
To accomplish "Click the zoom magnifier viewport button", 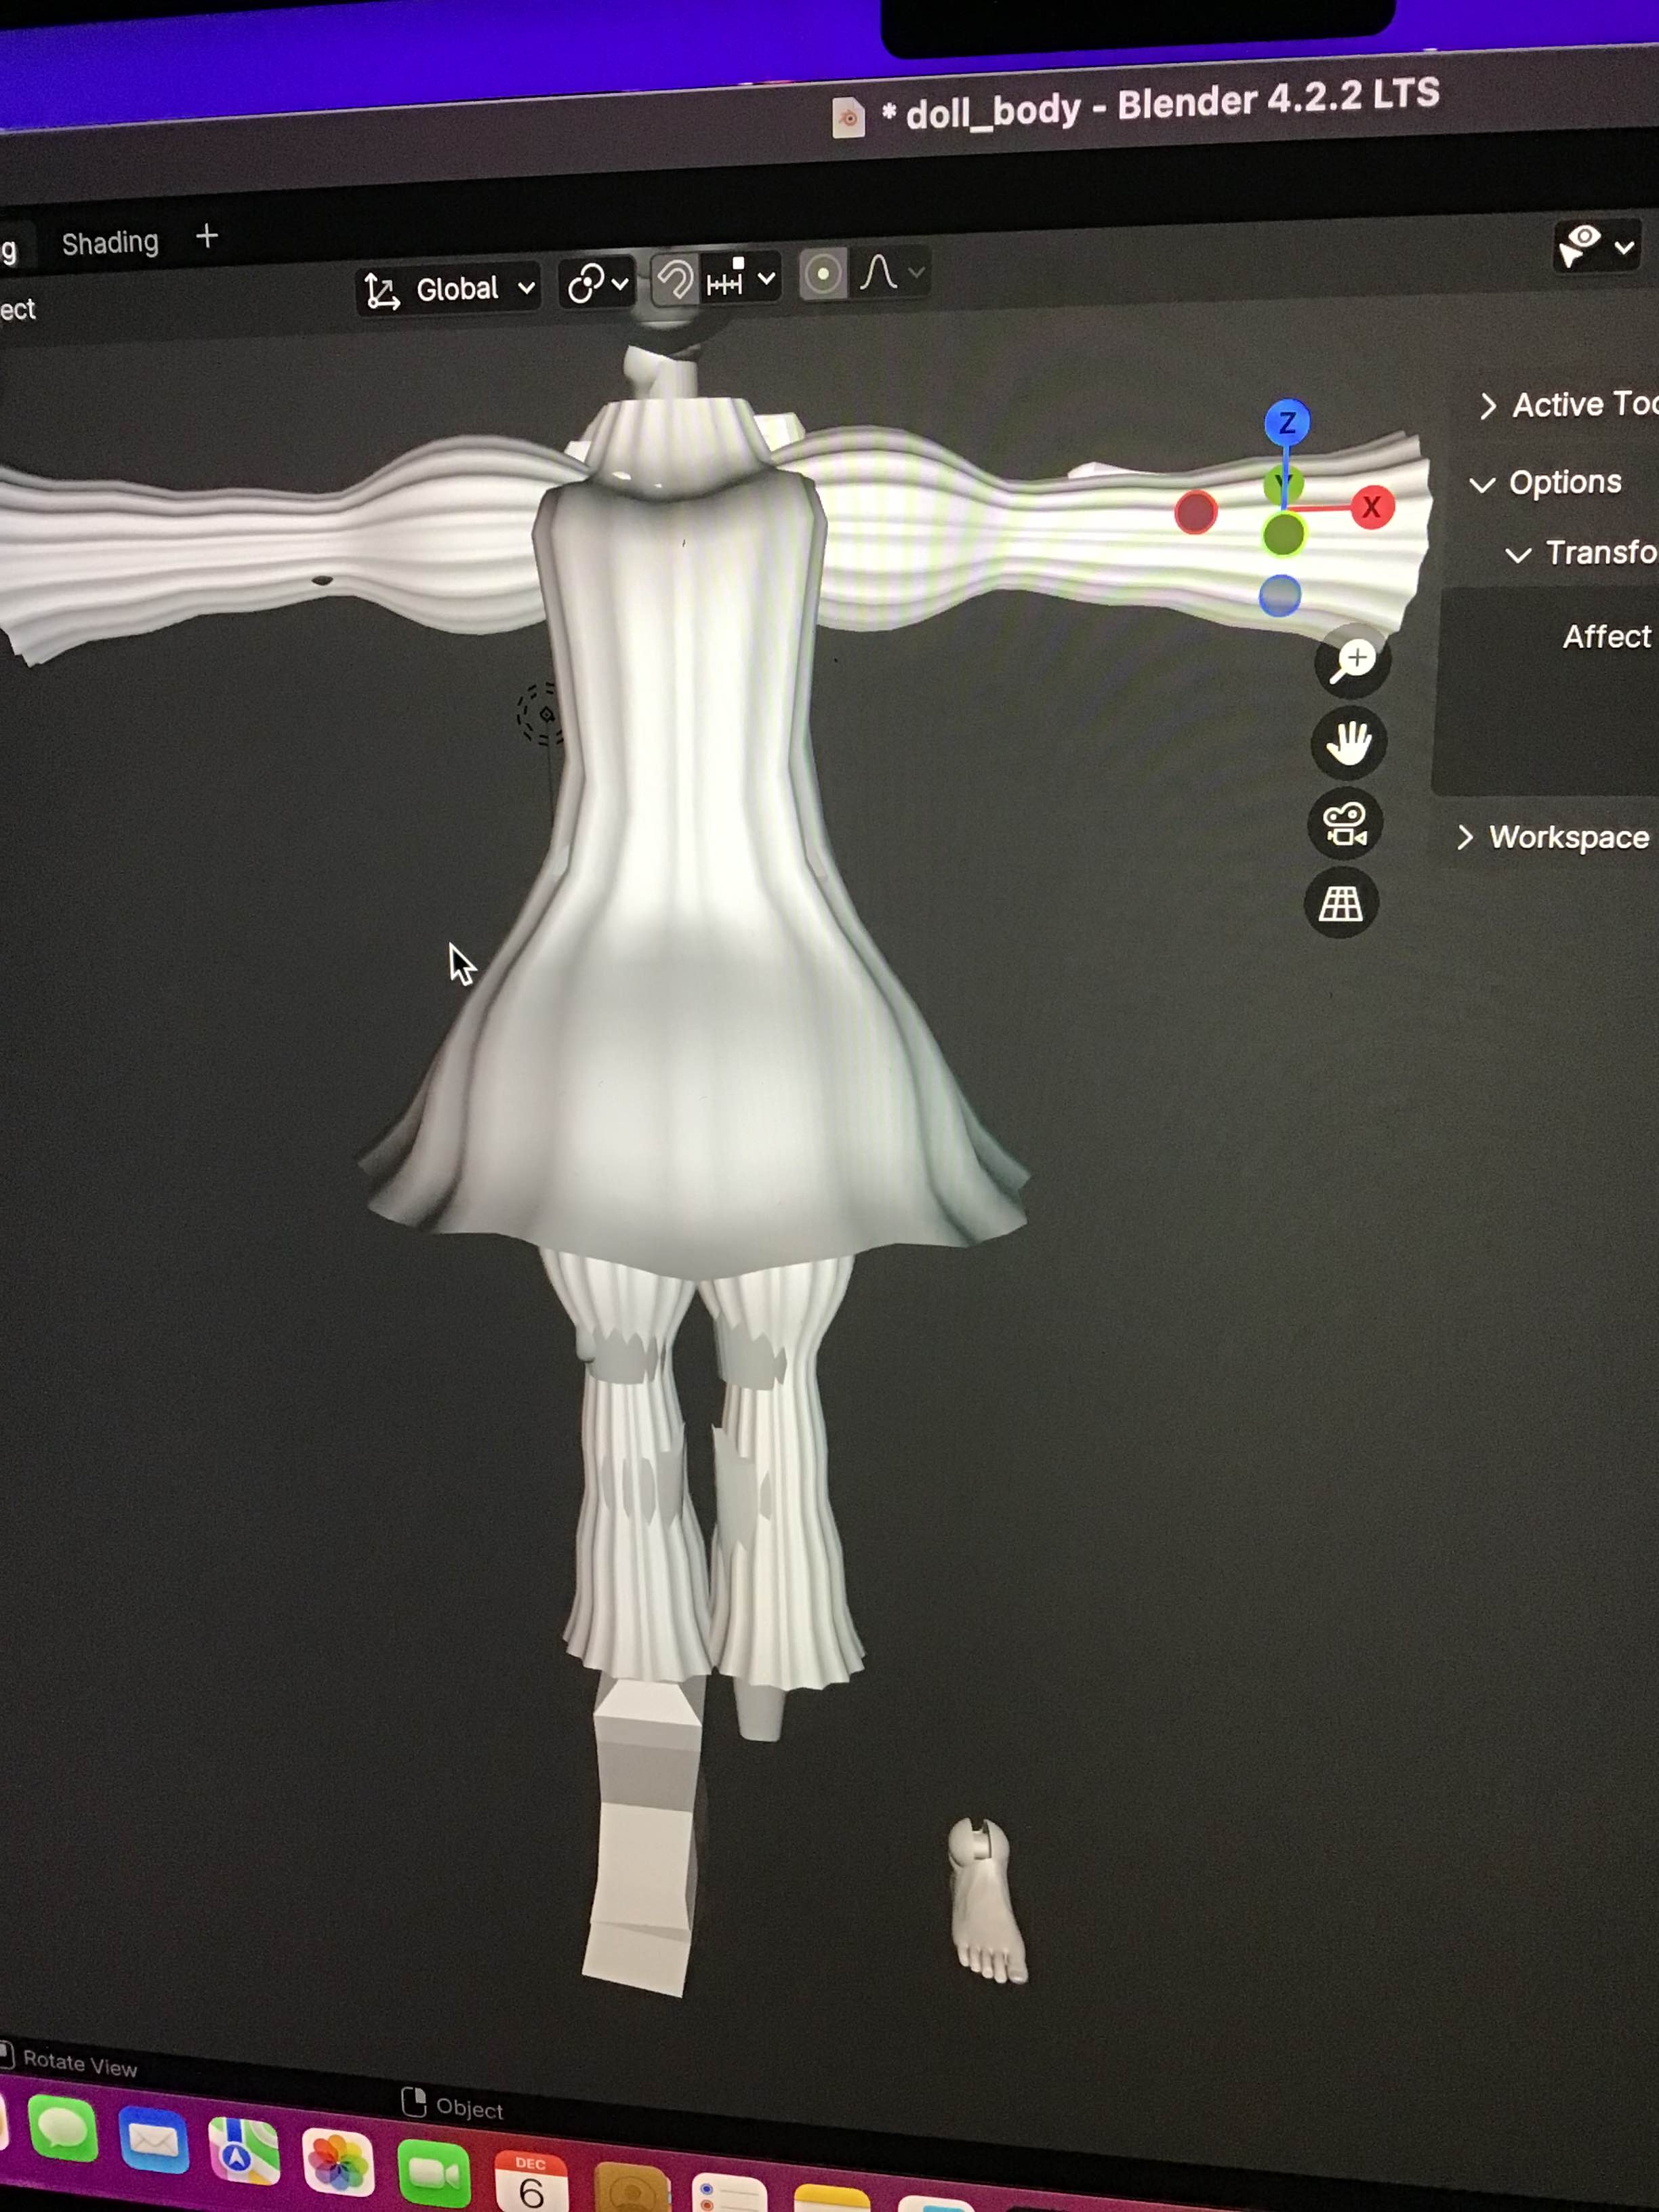I will 1352,662.
